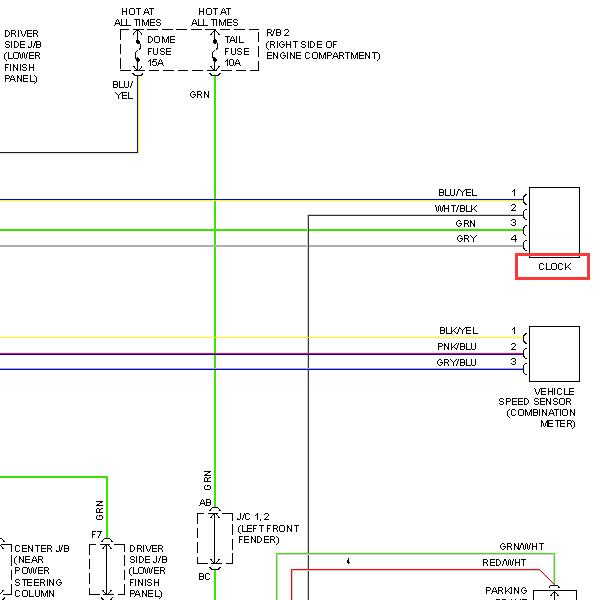This screenshot has height=600, width=596.
Task: Click the PNK/BLU wire label
Action: tap(457, 347)
